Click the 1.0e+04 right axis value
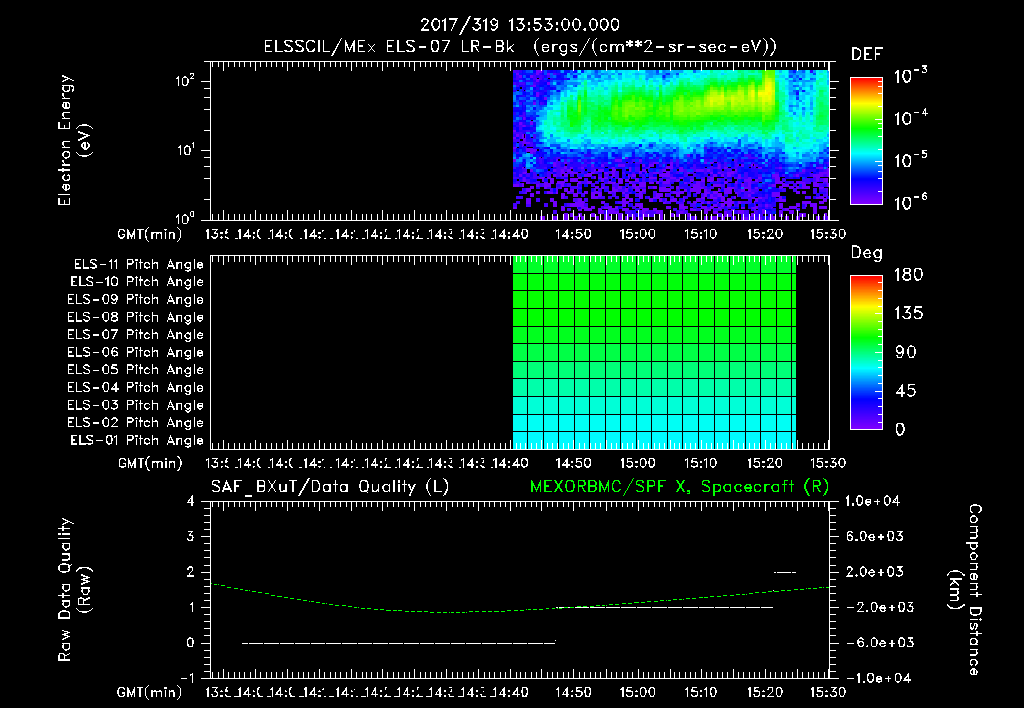This screenshot has width=1024, height=708. tap(872, 501)
